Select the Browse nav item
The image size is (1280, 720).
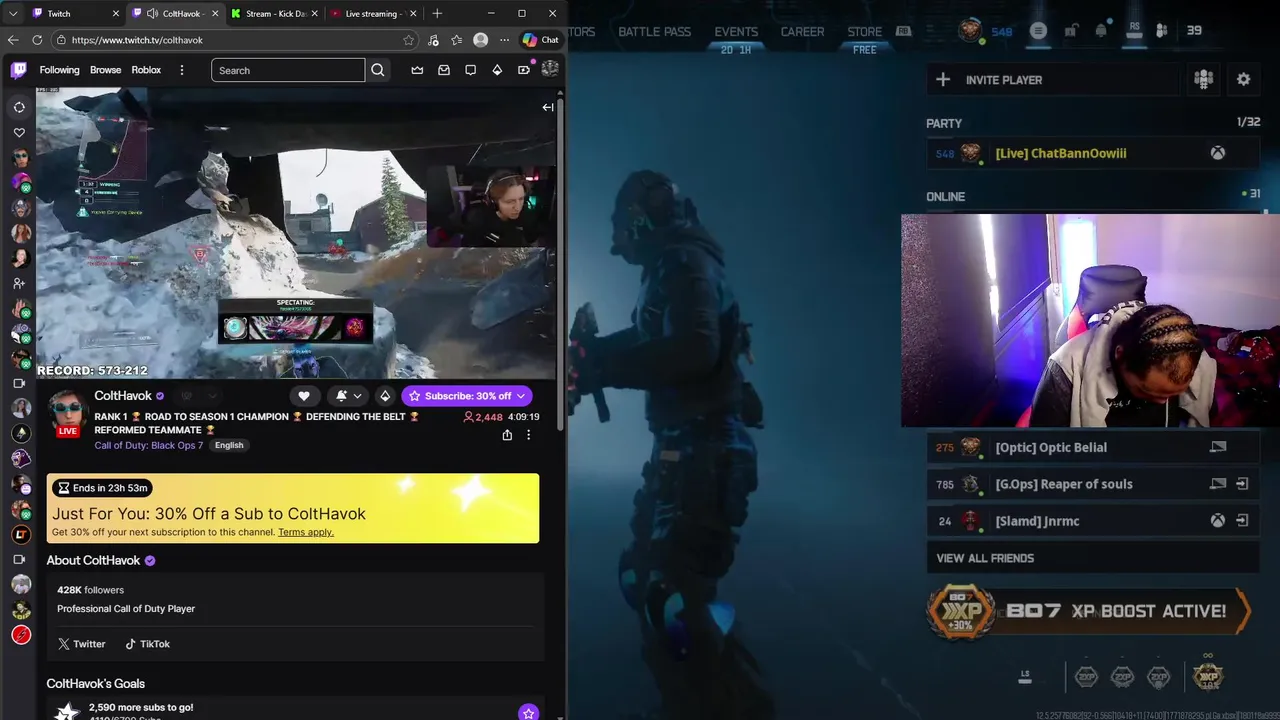[x=105, y=70]
